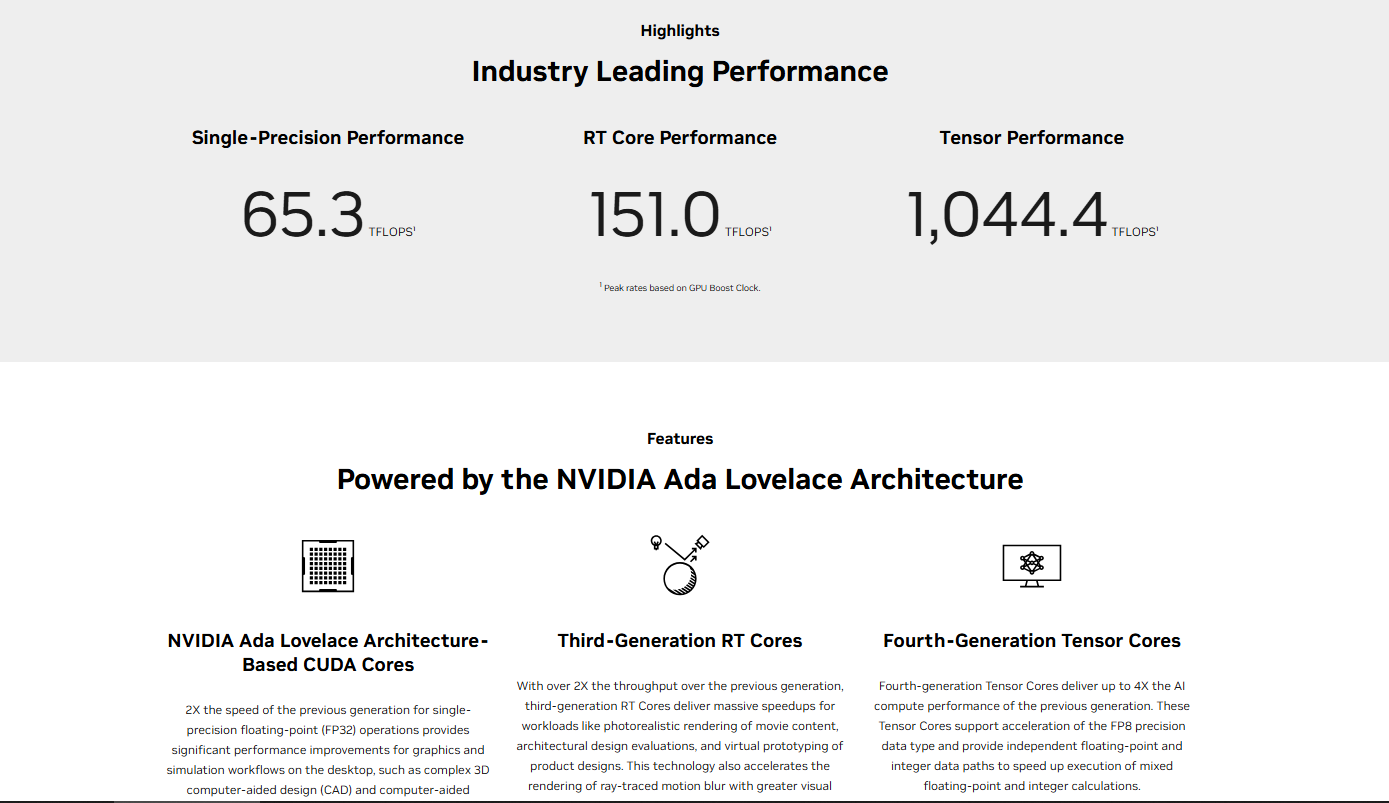Click TFLOPS unit next to 151.0

pos(748,232)
